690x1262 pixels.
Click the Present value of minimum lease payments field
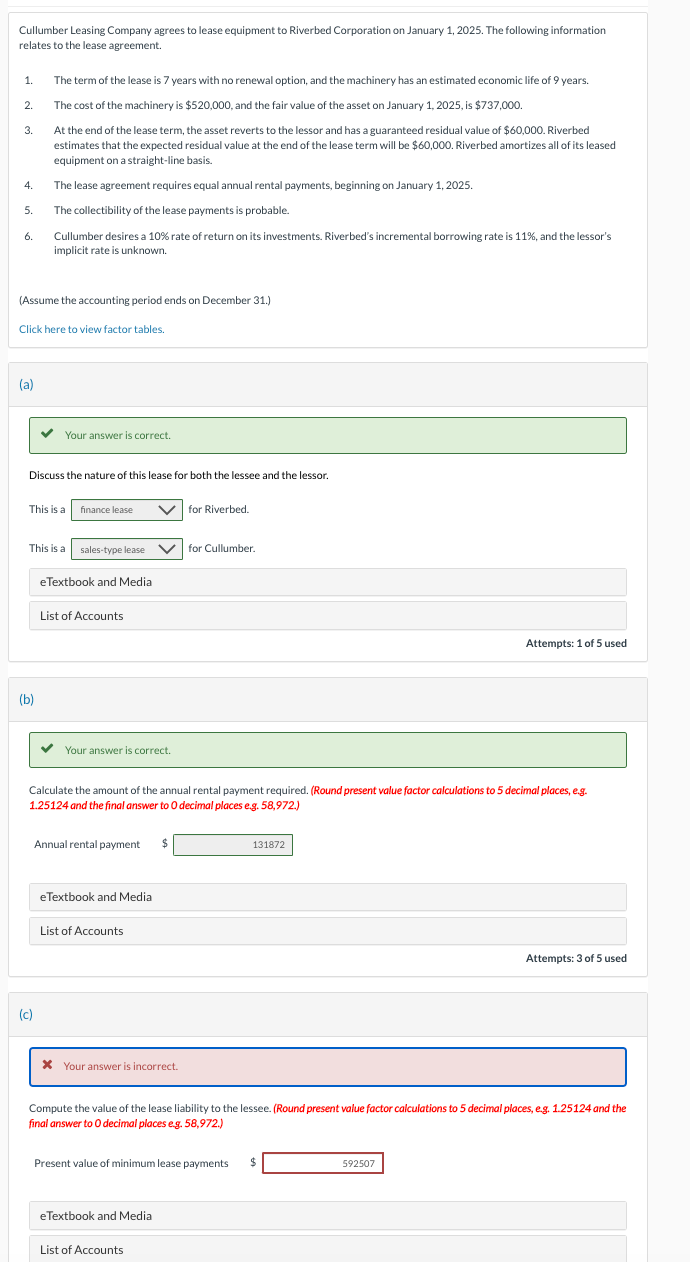coord(322,1163)
